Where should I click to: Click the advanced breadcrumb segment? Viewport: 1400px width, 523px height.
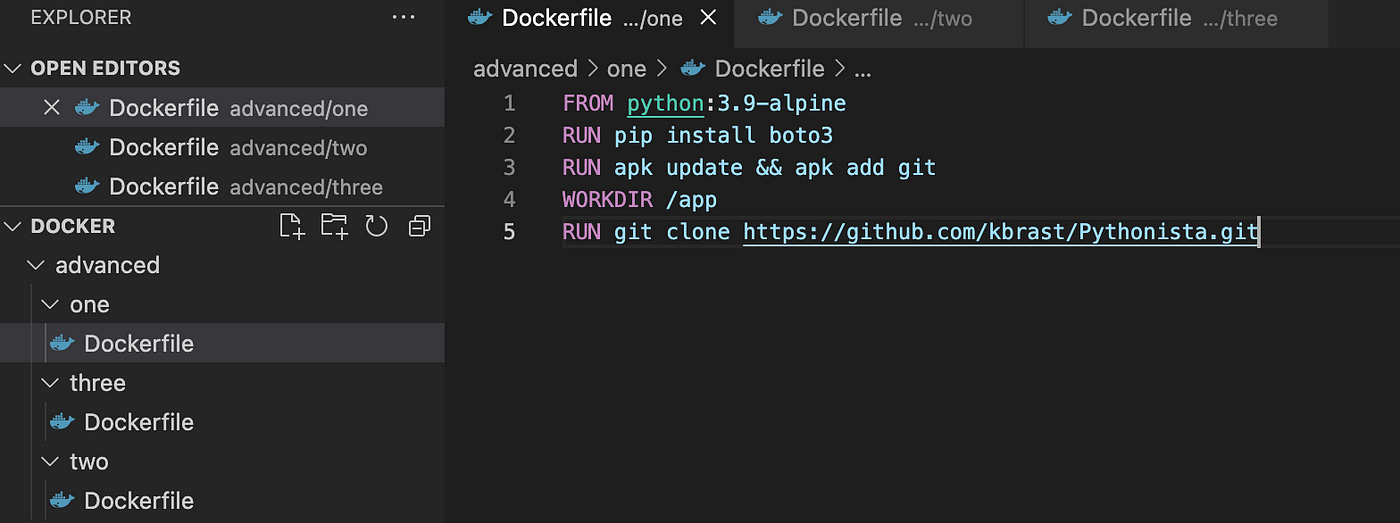coord(525,69)
